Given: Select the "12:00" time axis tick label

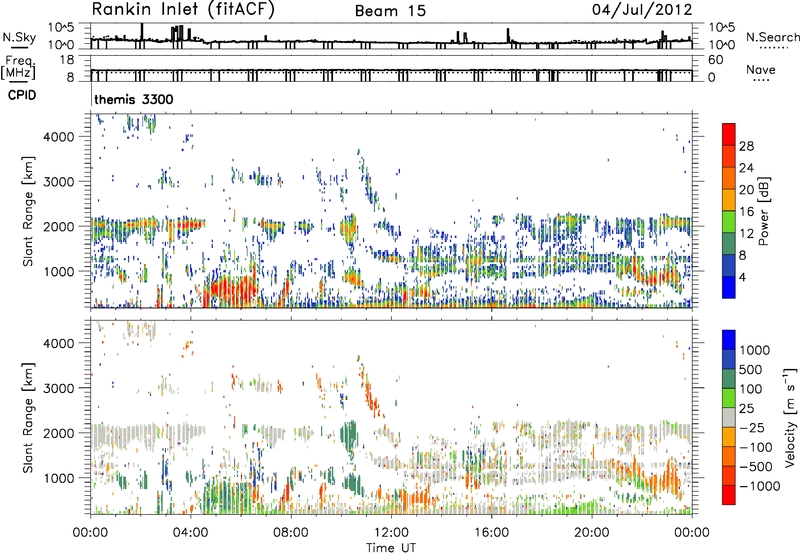Looking at the screenshot, I should point(391,533).
